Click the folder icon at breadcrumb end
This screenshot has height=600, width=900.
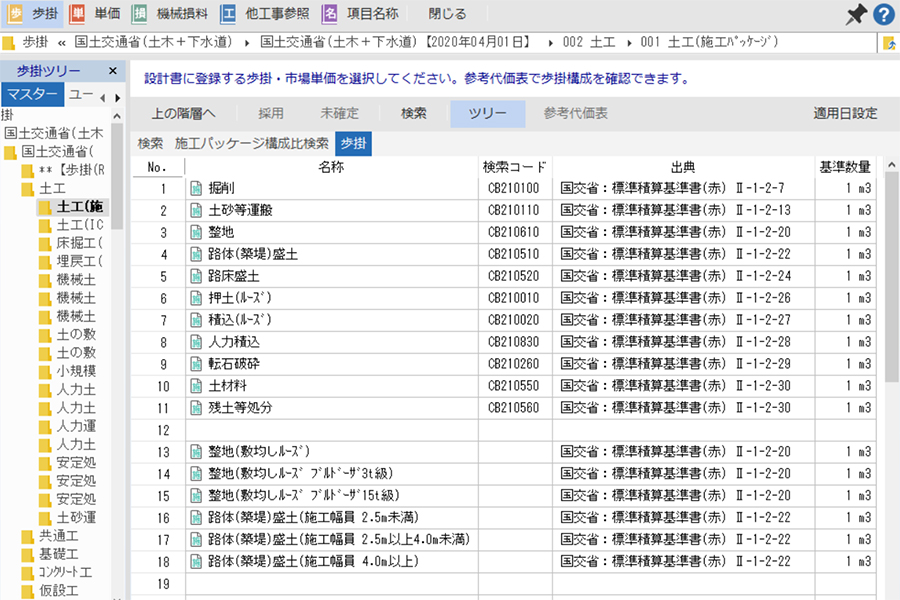point(889,42)
